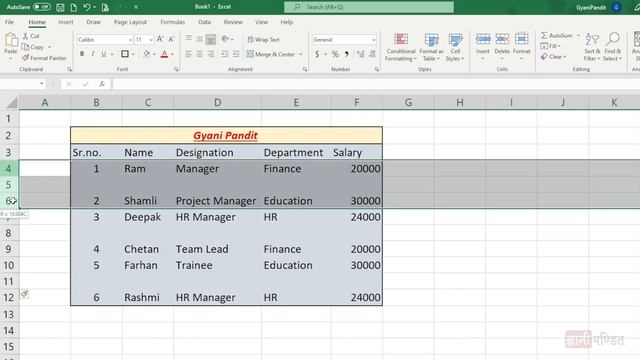The height and width of the screenshot is (360, 640).
Task: Click the formula bar input
Action: click(x=376, y=84)
